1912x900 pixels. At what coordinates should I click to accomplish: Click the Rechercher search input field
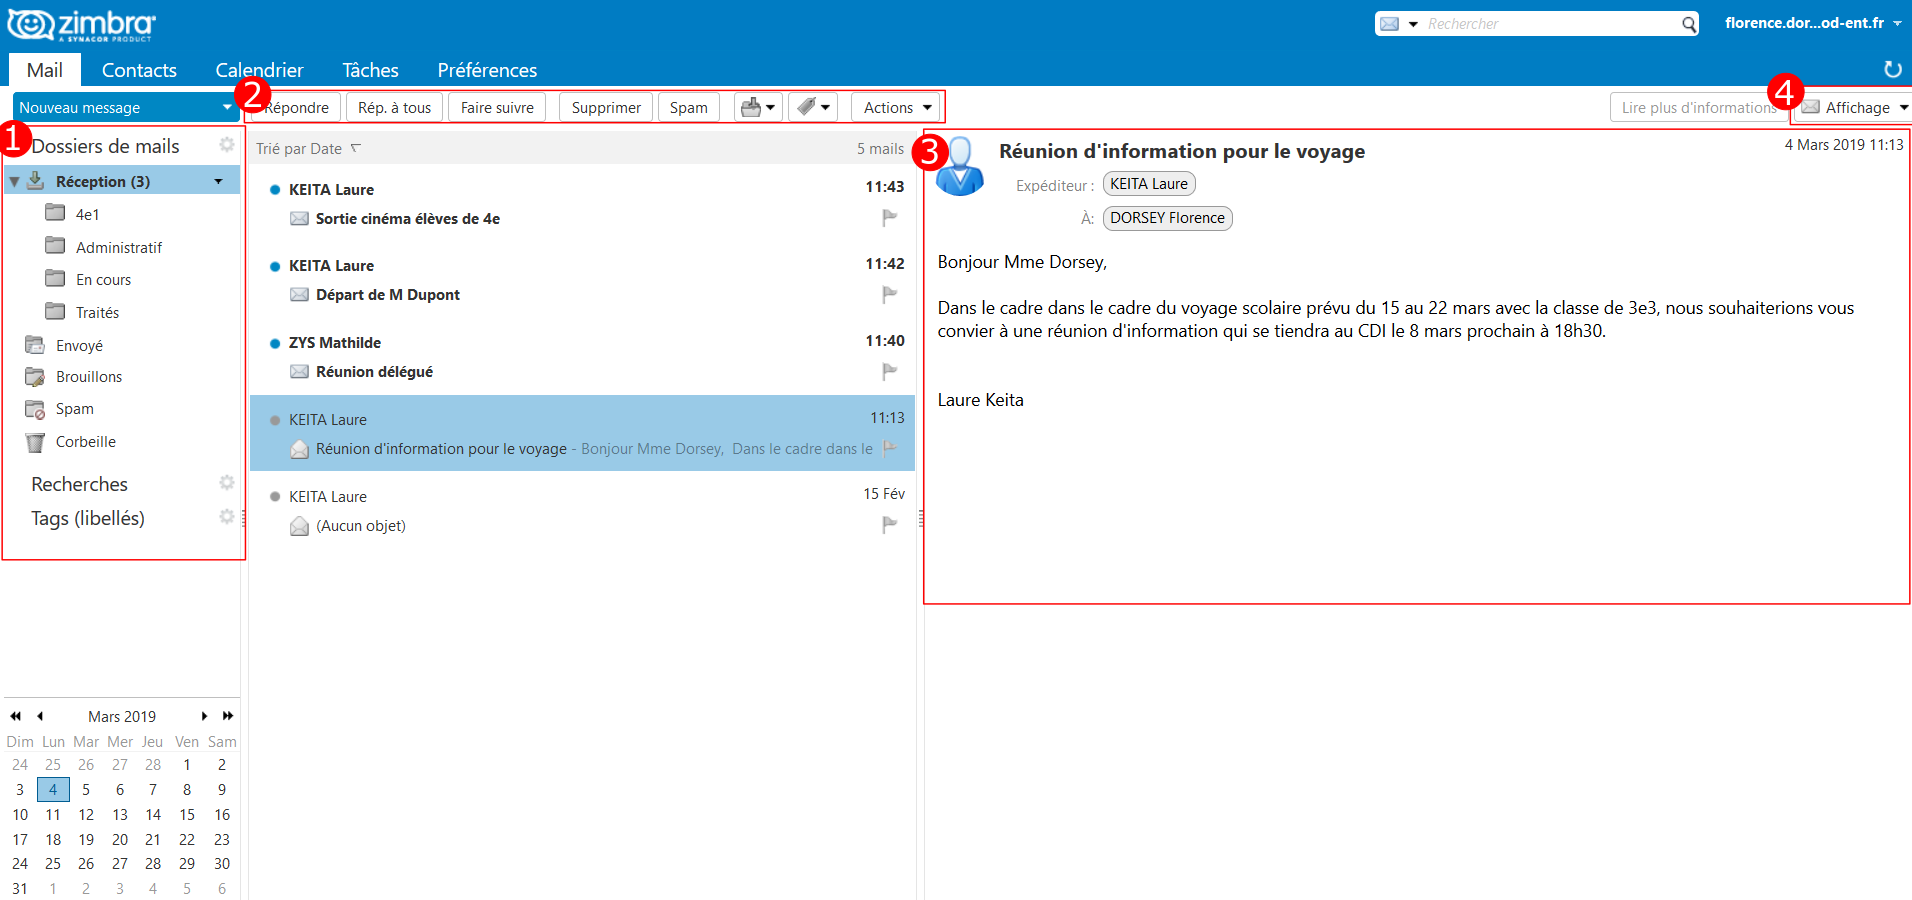pos(1548,24)
